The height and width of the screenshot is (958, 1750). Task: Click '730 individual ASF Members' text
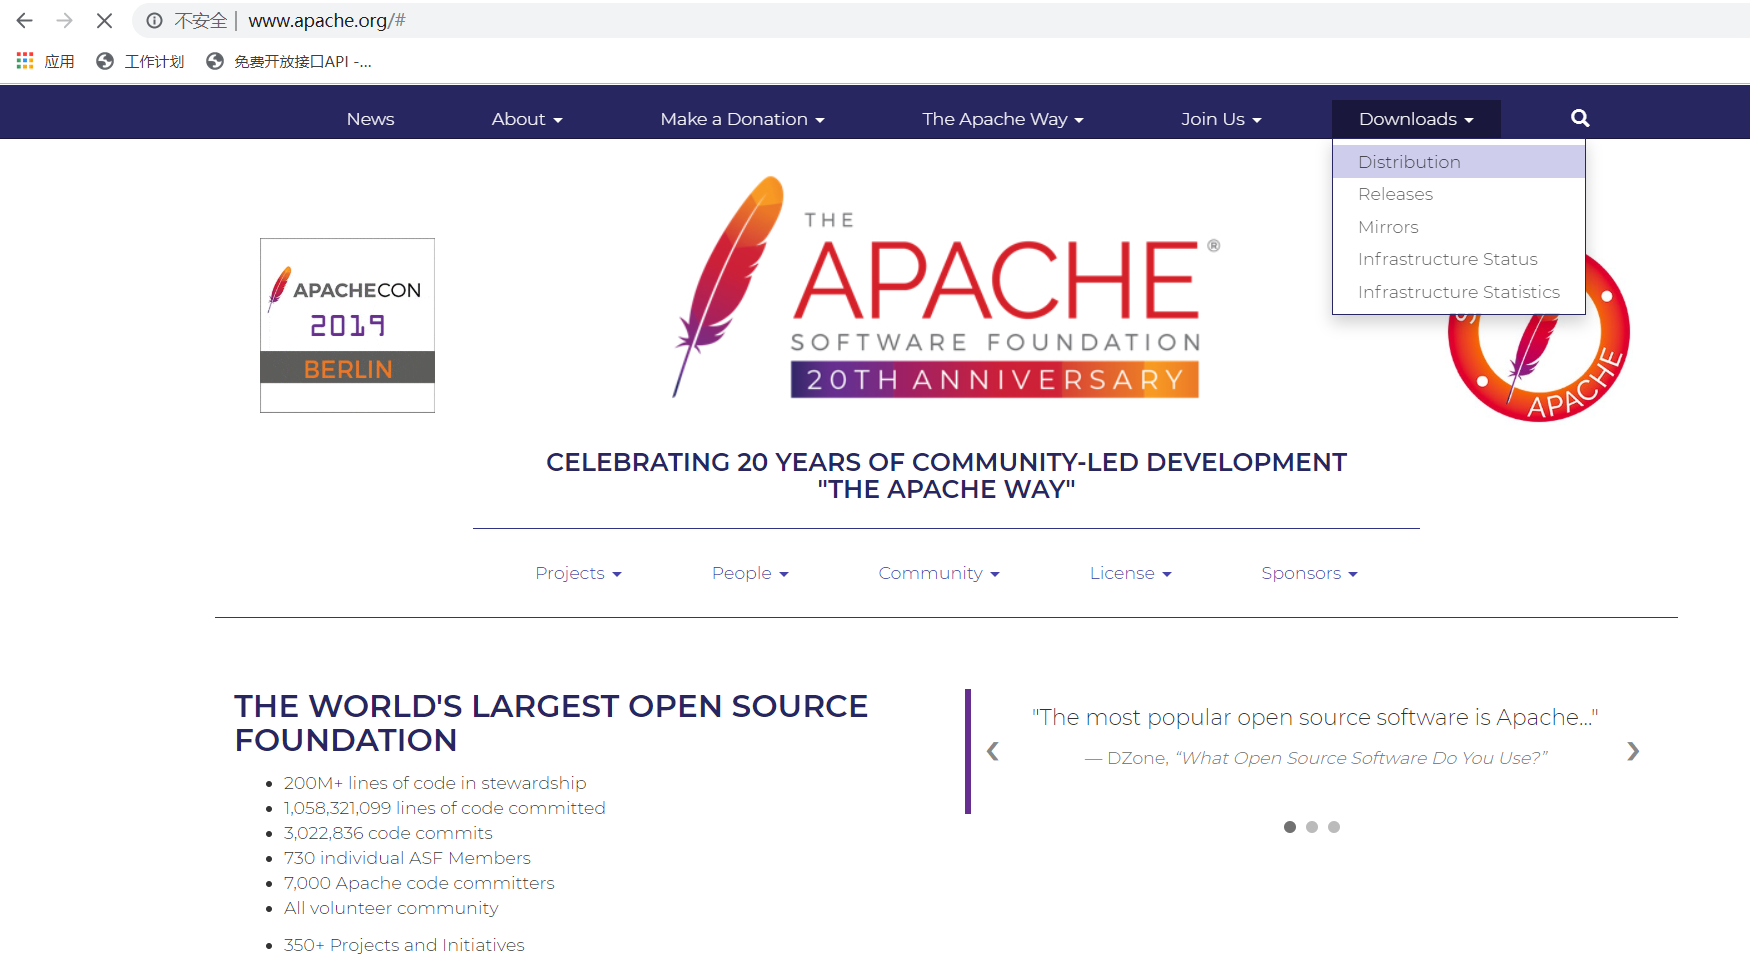407,858
